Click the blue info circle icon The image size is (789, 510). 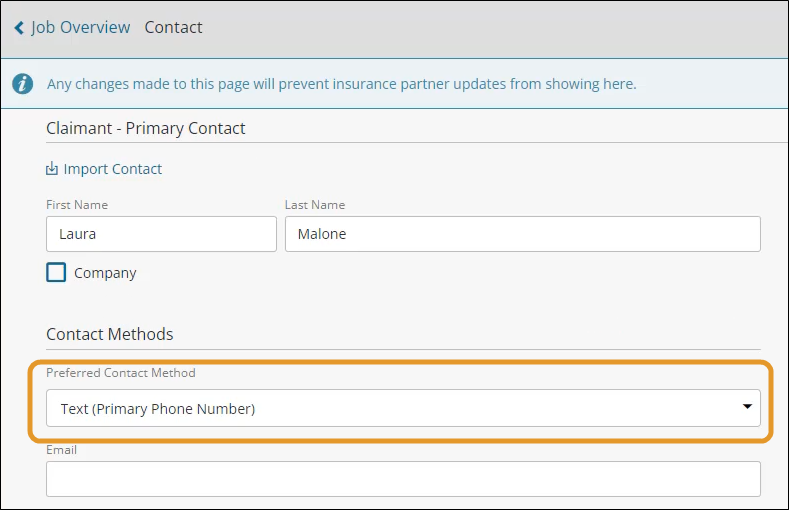click(x=23, y=83)
